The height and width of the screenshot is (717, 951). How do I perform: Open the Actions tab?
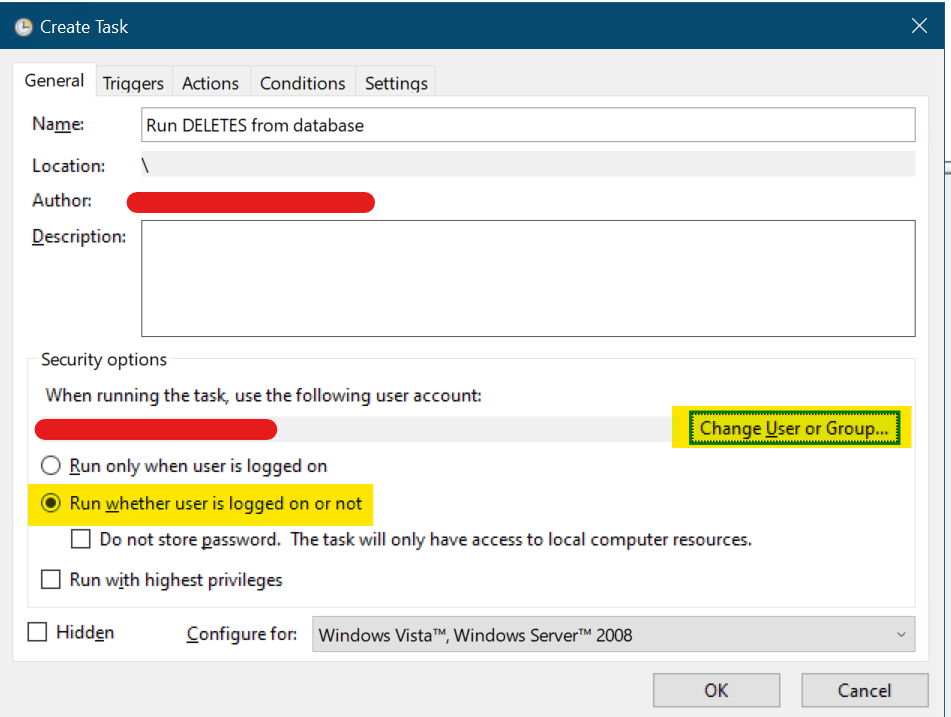(210, 83)
